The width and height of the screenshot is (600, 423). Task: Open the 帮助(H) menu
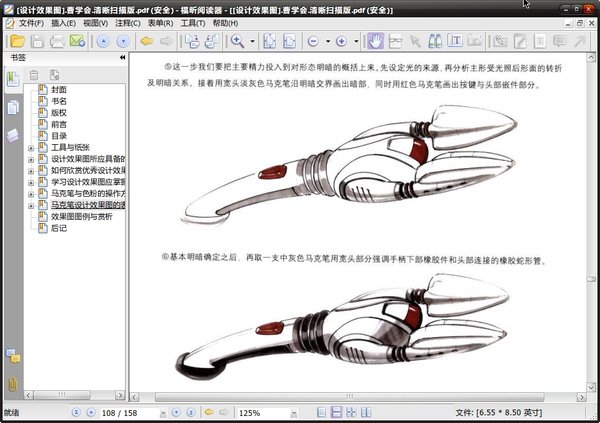click(225, 23)
